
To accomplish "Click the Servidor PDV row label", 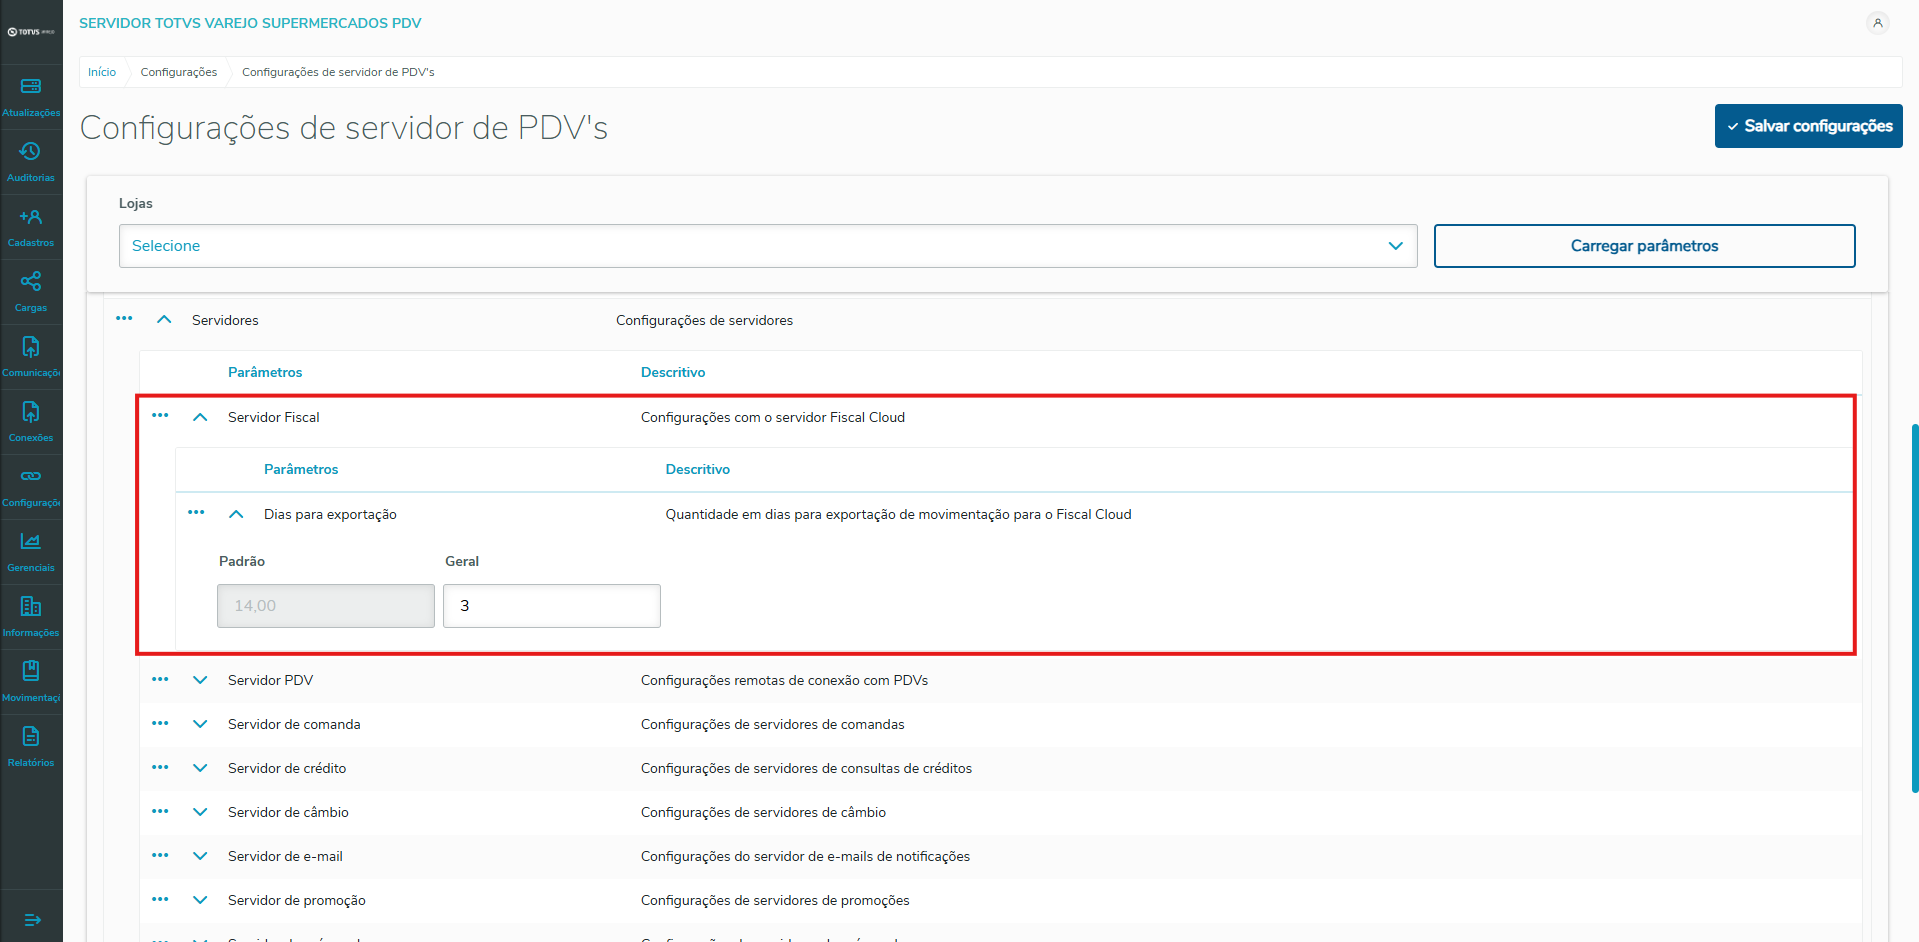I will pyautogui.click(x=271, y=680).
